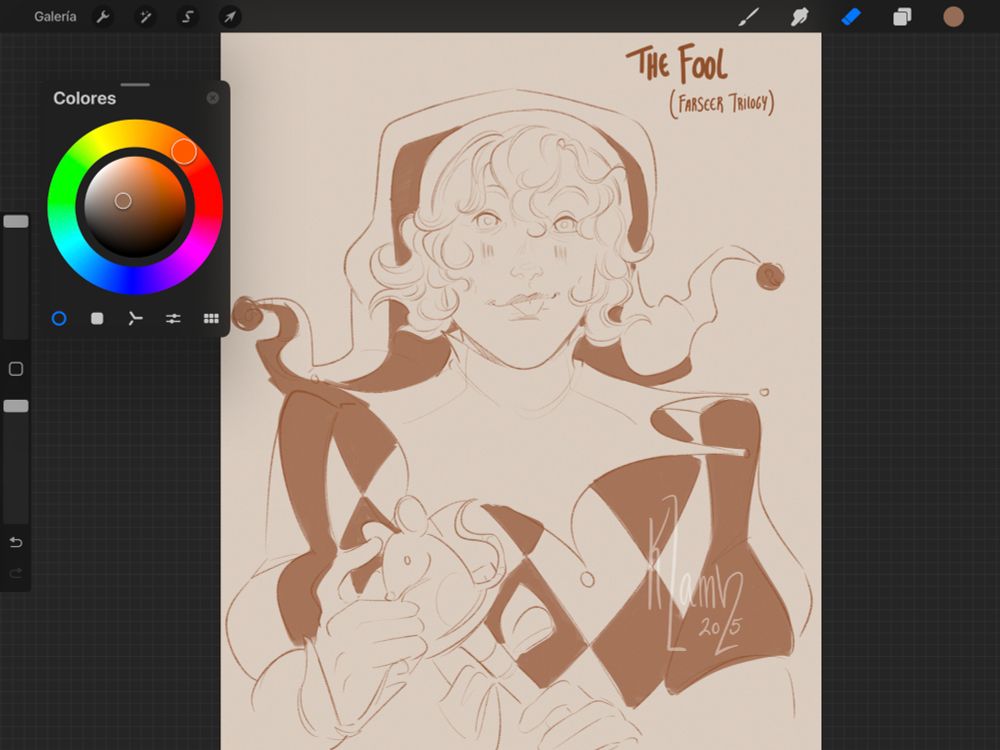Switch to the Palettes grid tab
Viewport: 1000px width, 750px height.
click(211, 318)
